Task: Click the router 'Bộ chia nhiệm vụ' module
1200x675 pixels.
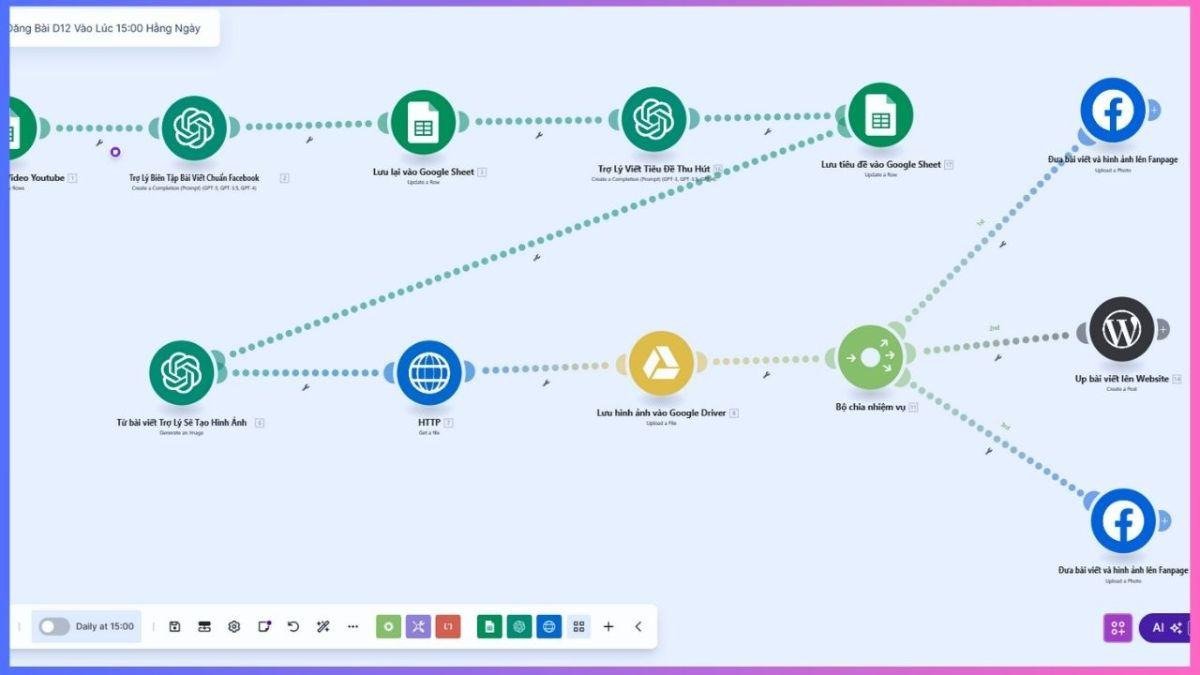Action: point(870,357)
